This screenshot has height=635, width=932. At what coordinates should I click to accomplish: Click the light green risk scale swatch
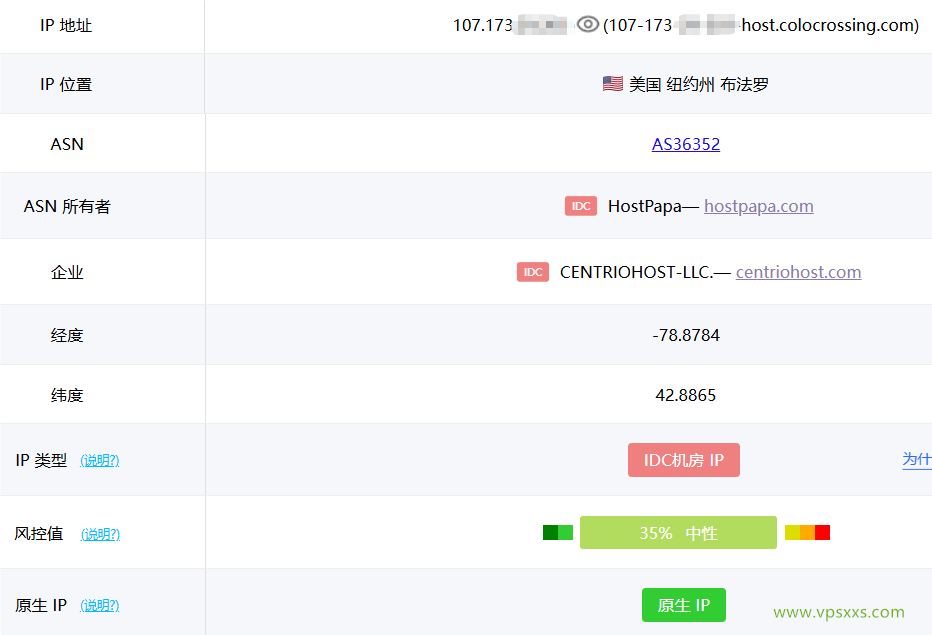(x=565, y=532)
